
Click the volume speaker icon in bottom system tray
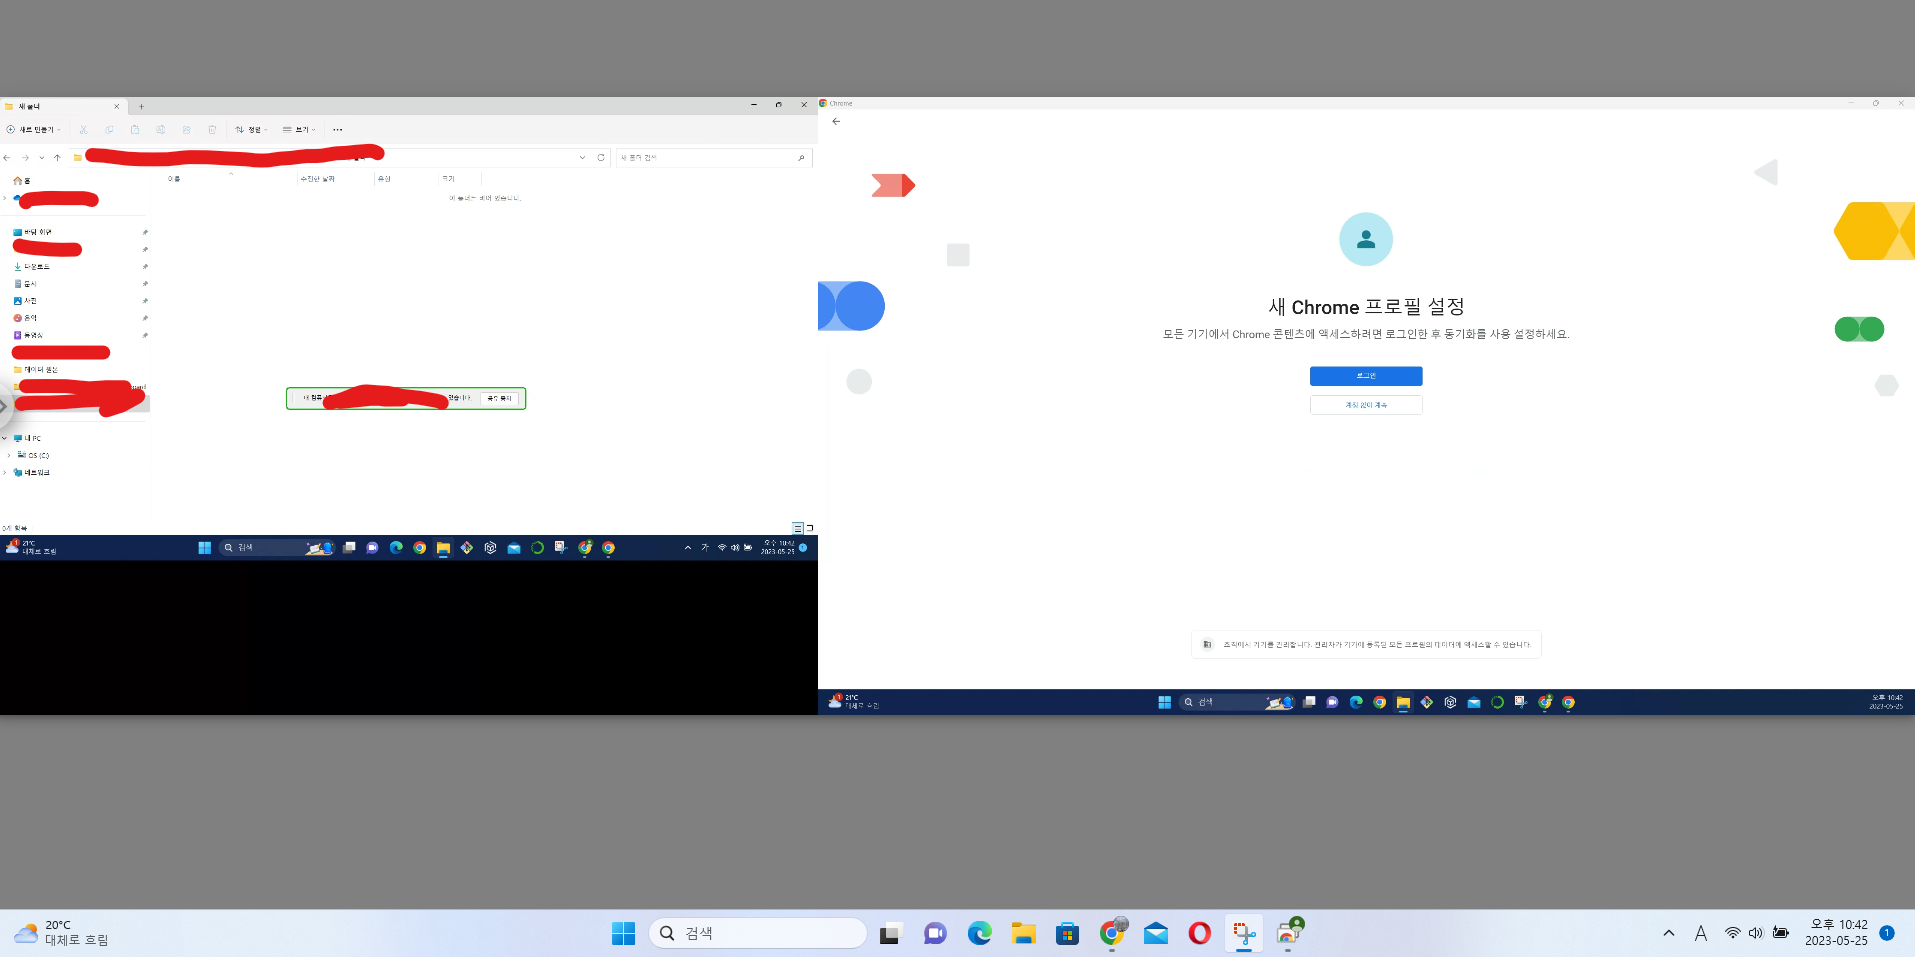(1756, 933)
